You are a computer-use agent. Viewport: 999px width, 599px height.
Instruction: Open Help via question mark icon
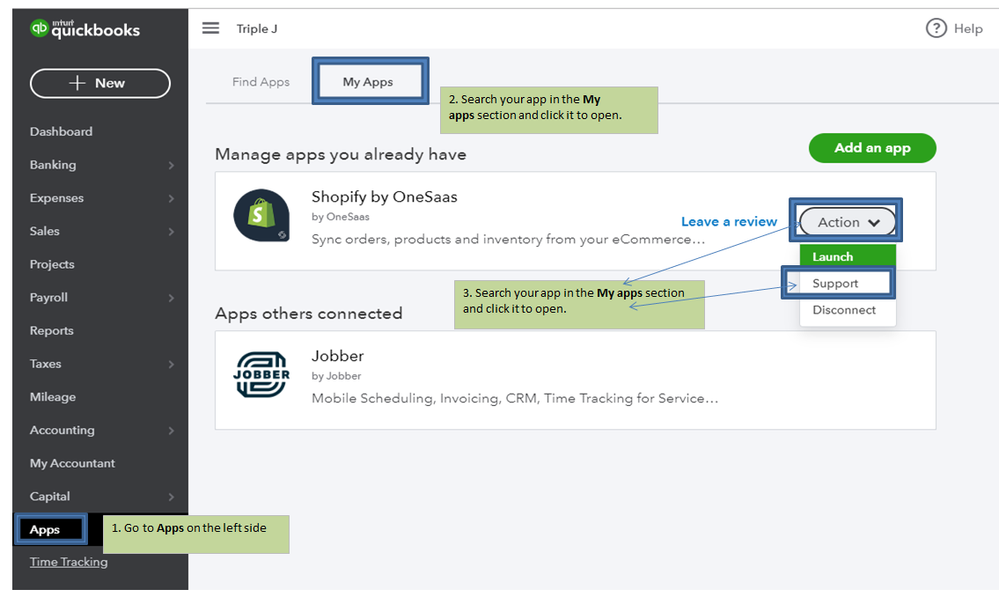point(936,28)
